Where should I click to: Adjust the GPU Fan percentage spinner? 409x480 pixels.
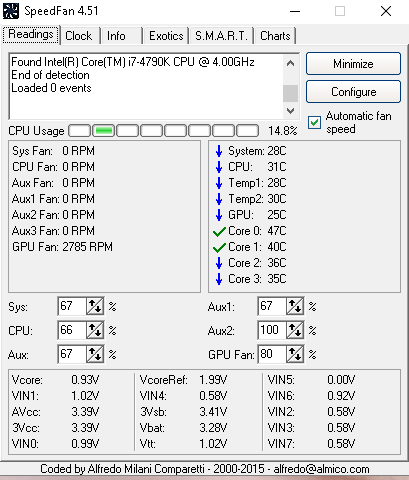[295, 354]
